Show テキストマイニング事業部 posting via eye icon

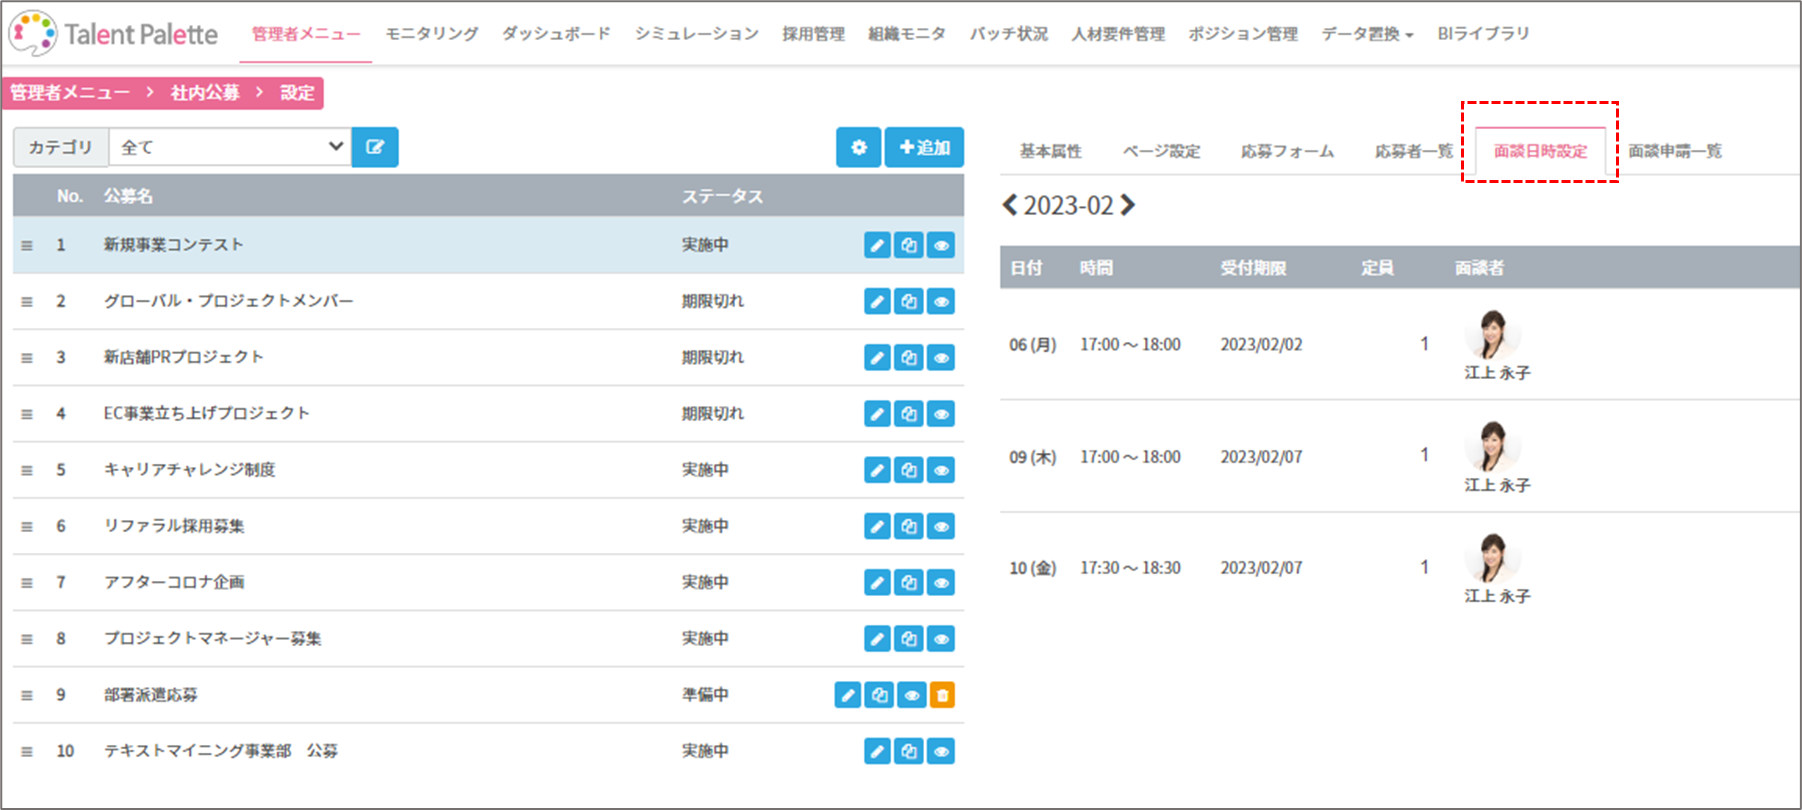[x=941, y=751]
